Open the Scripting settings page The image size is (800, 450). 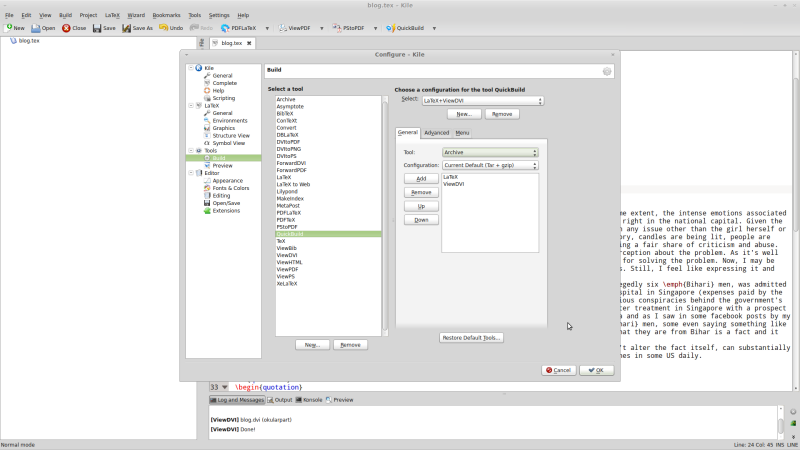coord(223,98)
